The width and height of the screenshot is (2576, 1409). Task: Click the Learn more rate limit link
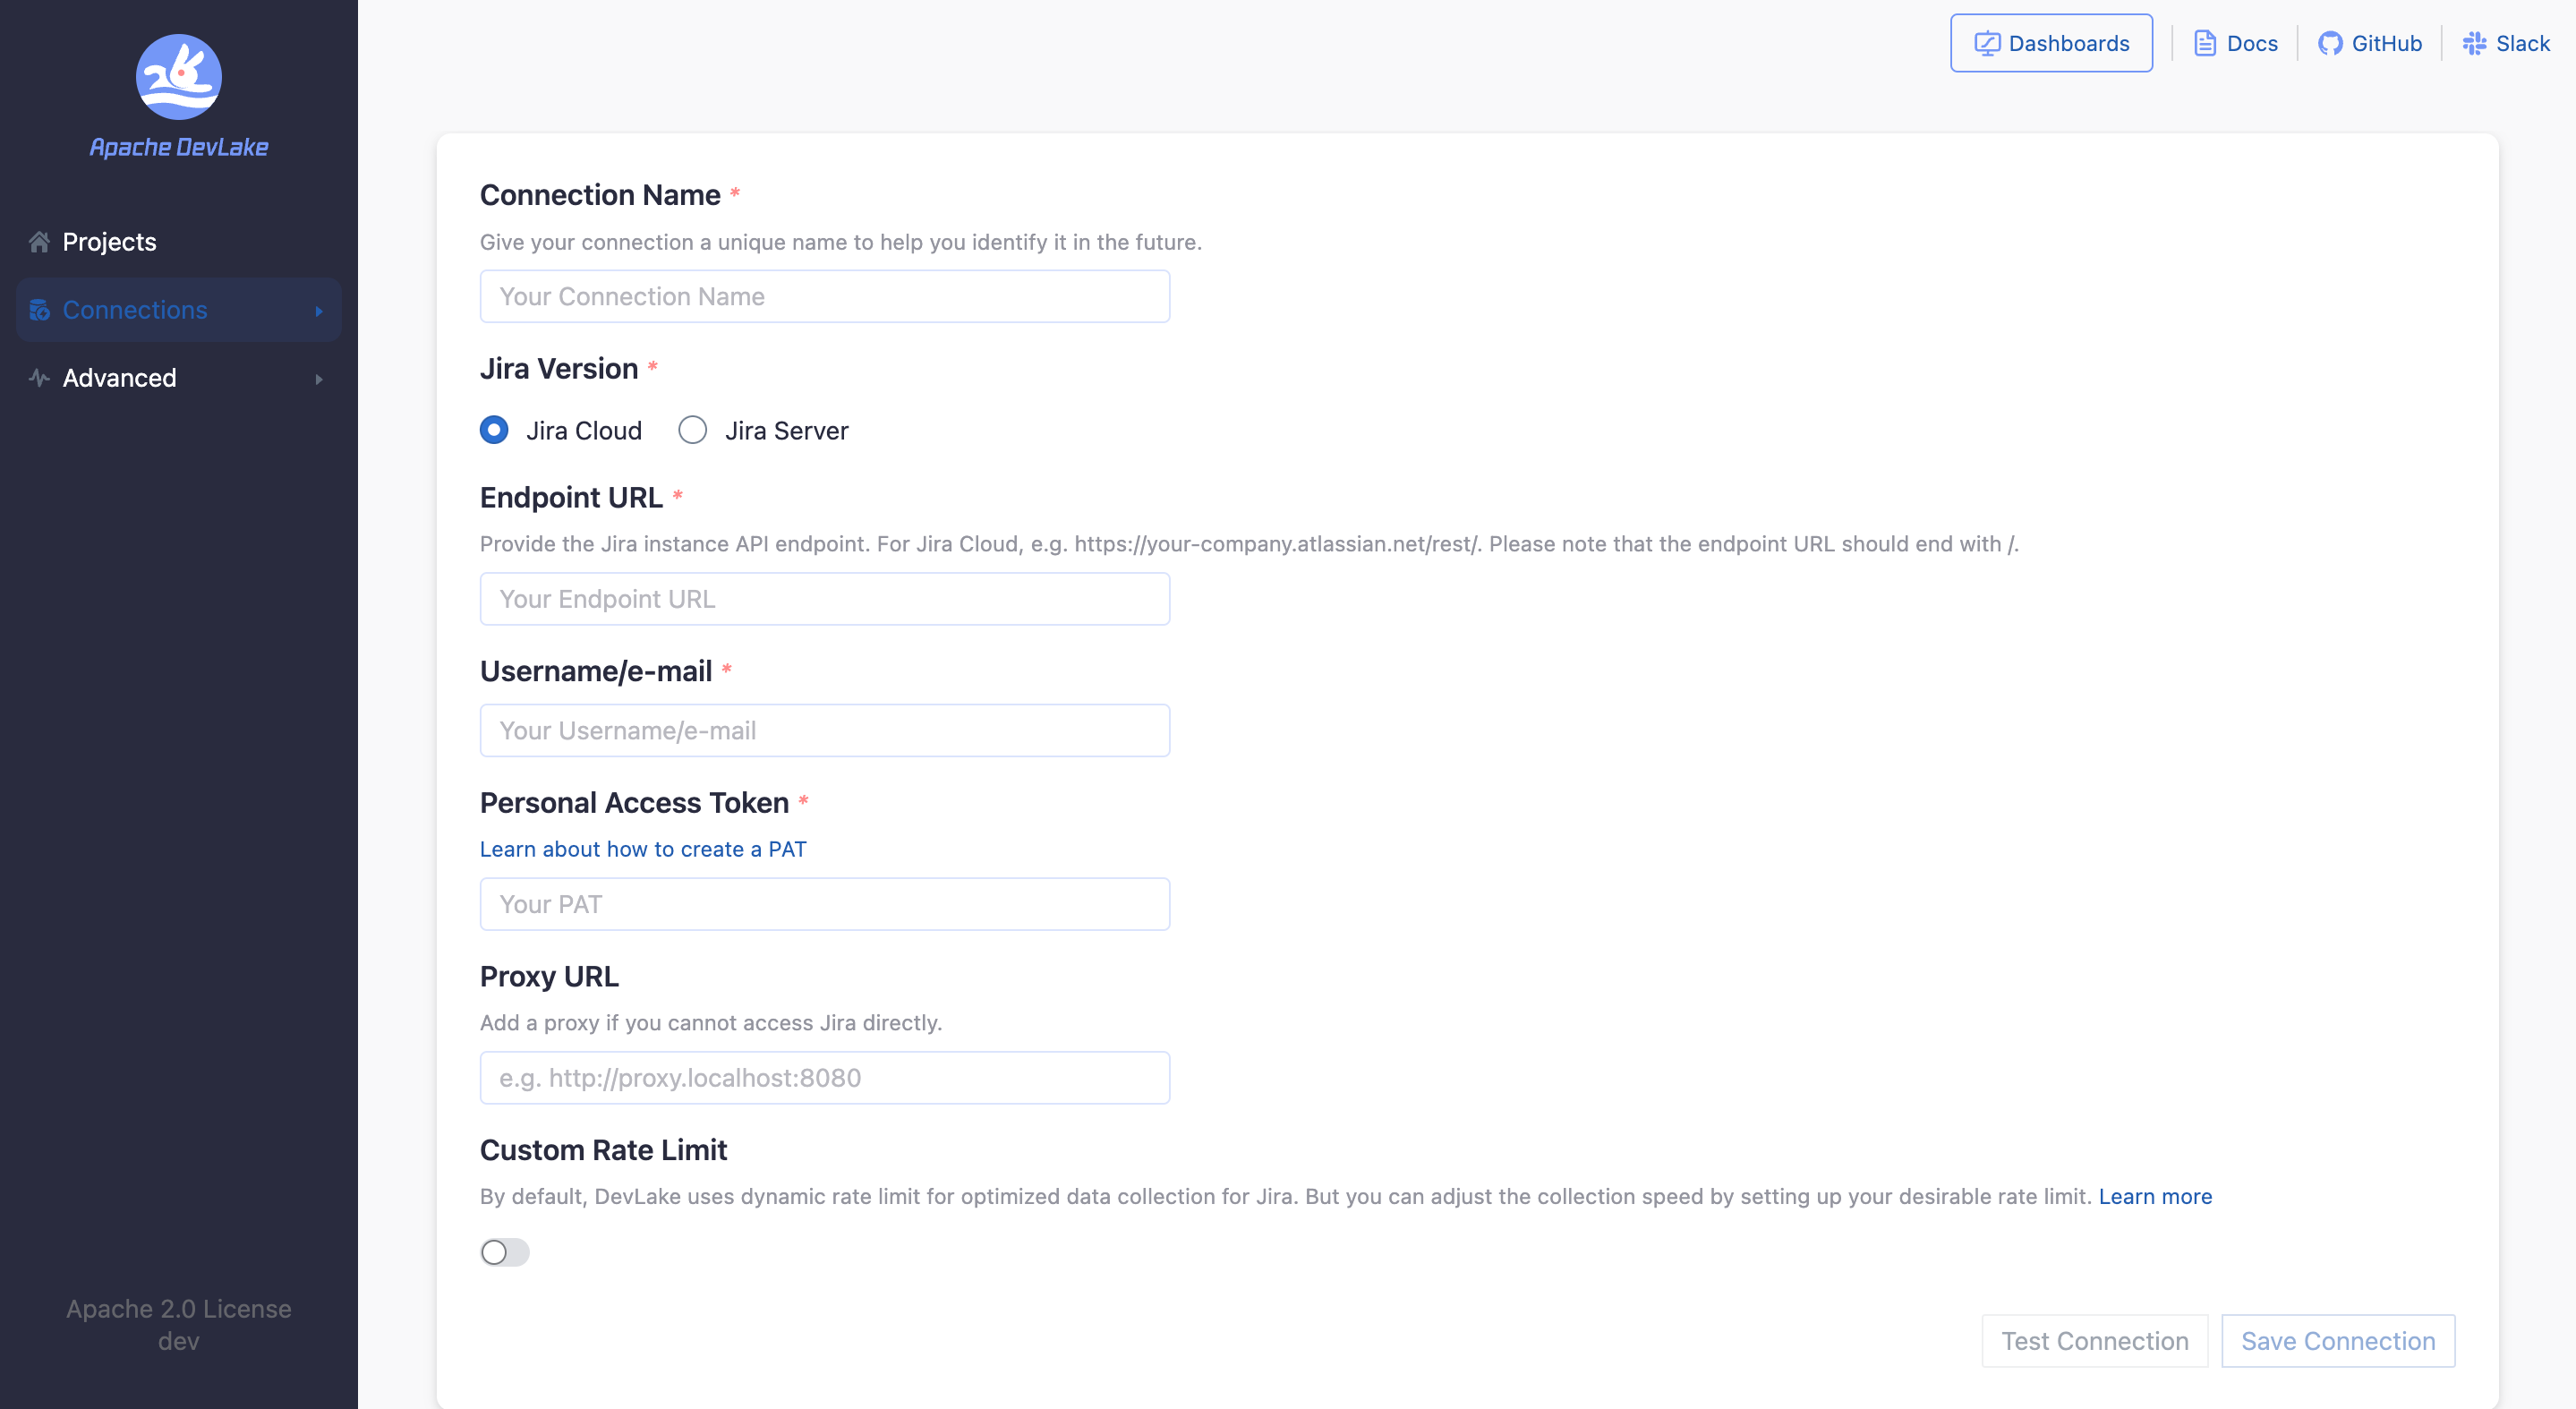[x=2155, y=1196]
